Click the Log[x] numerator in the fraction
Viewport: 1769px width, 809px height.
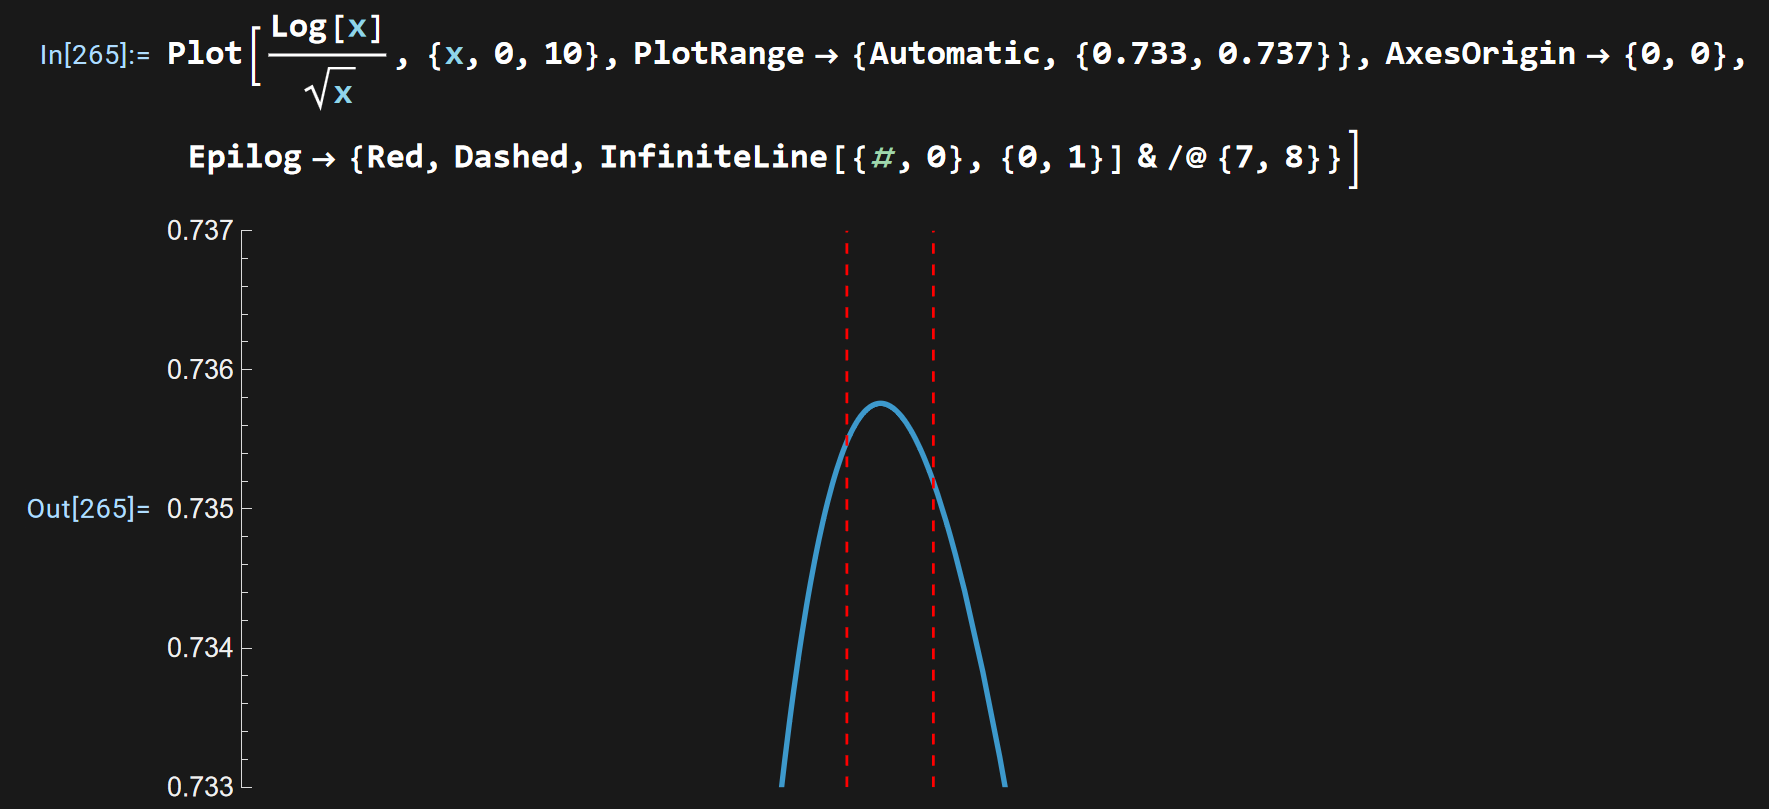coord(326,28)
